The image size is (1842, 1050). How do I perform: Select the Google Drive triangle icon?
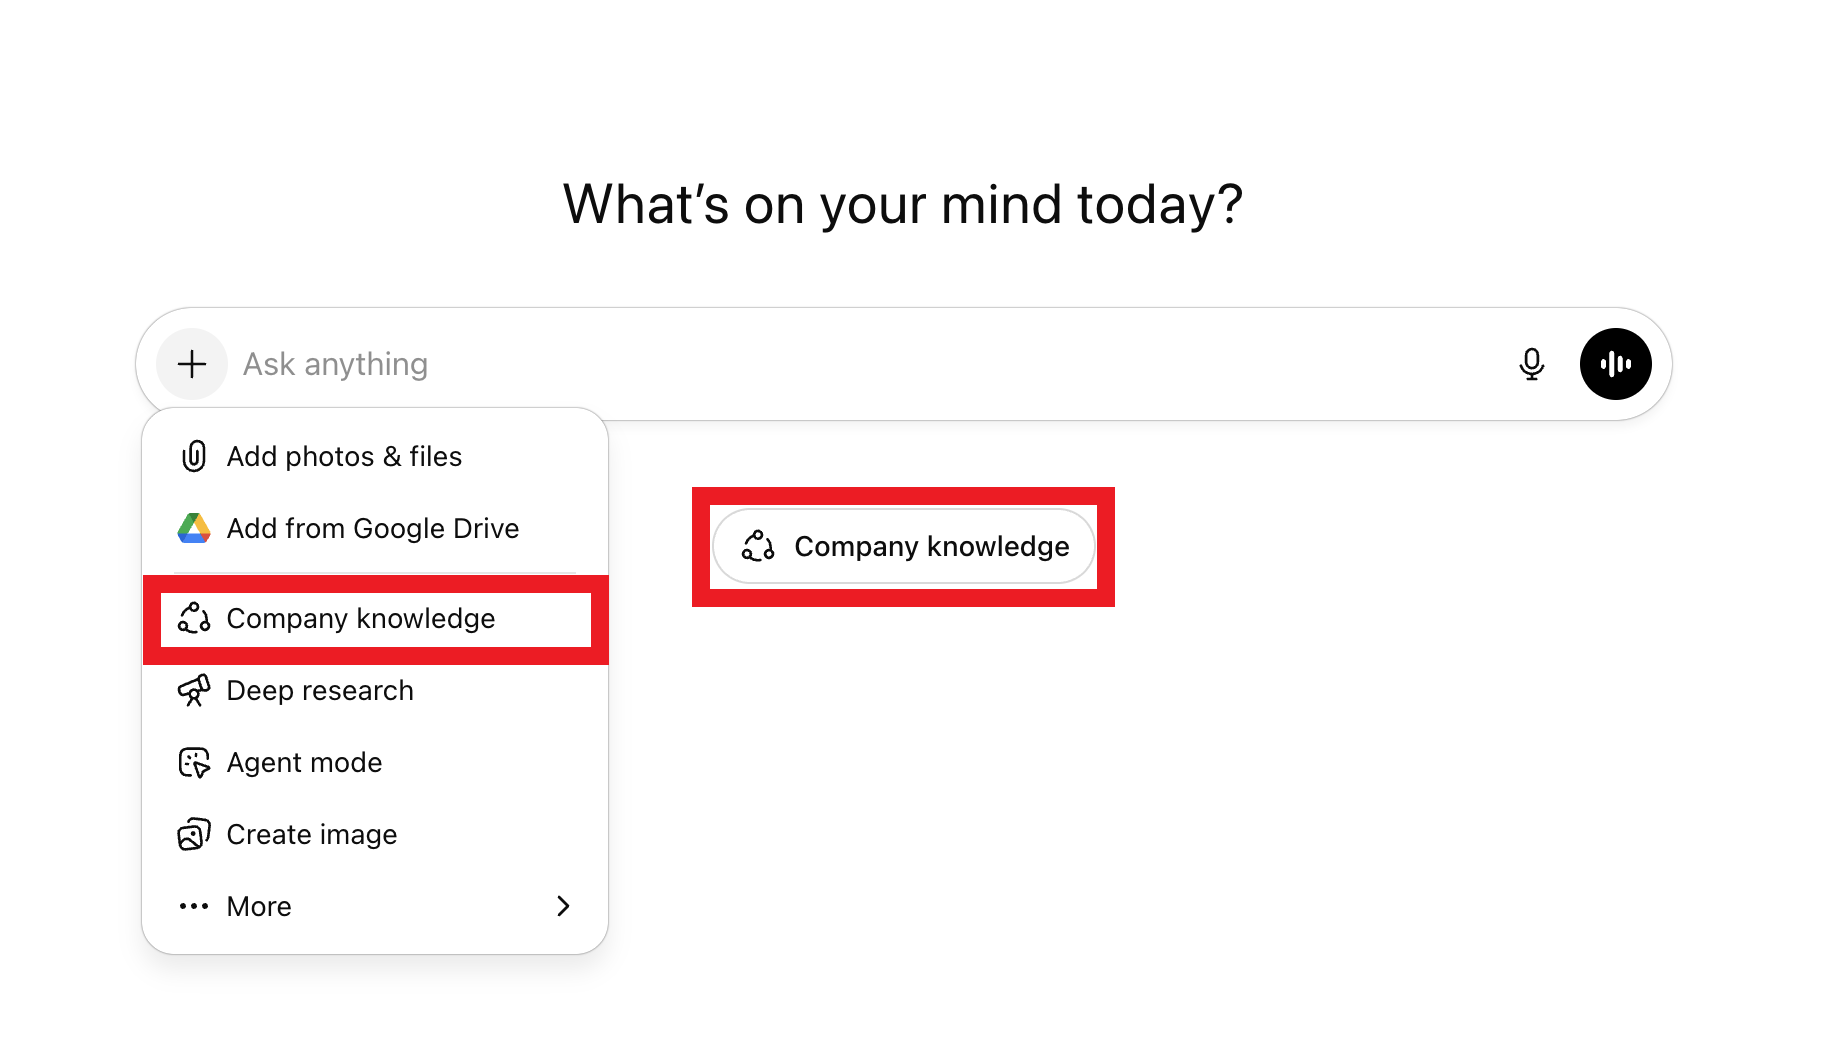[x=194, y=528]
